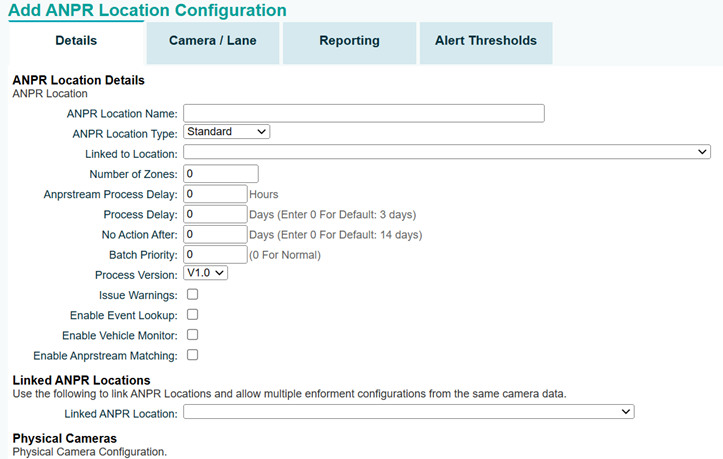Select the Alert Thresholds tab
The image size is (723, 459).
tap(486, 43)
